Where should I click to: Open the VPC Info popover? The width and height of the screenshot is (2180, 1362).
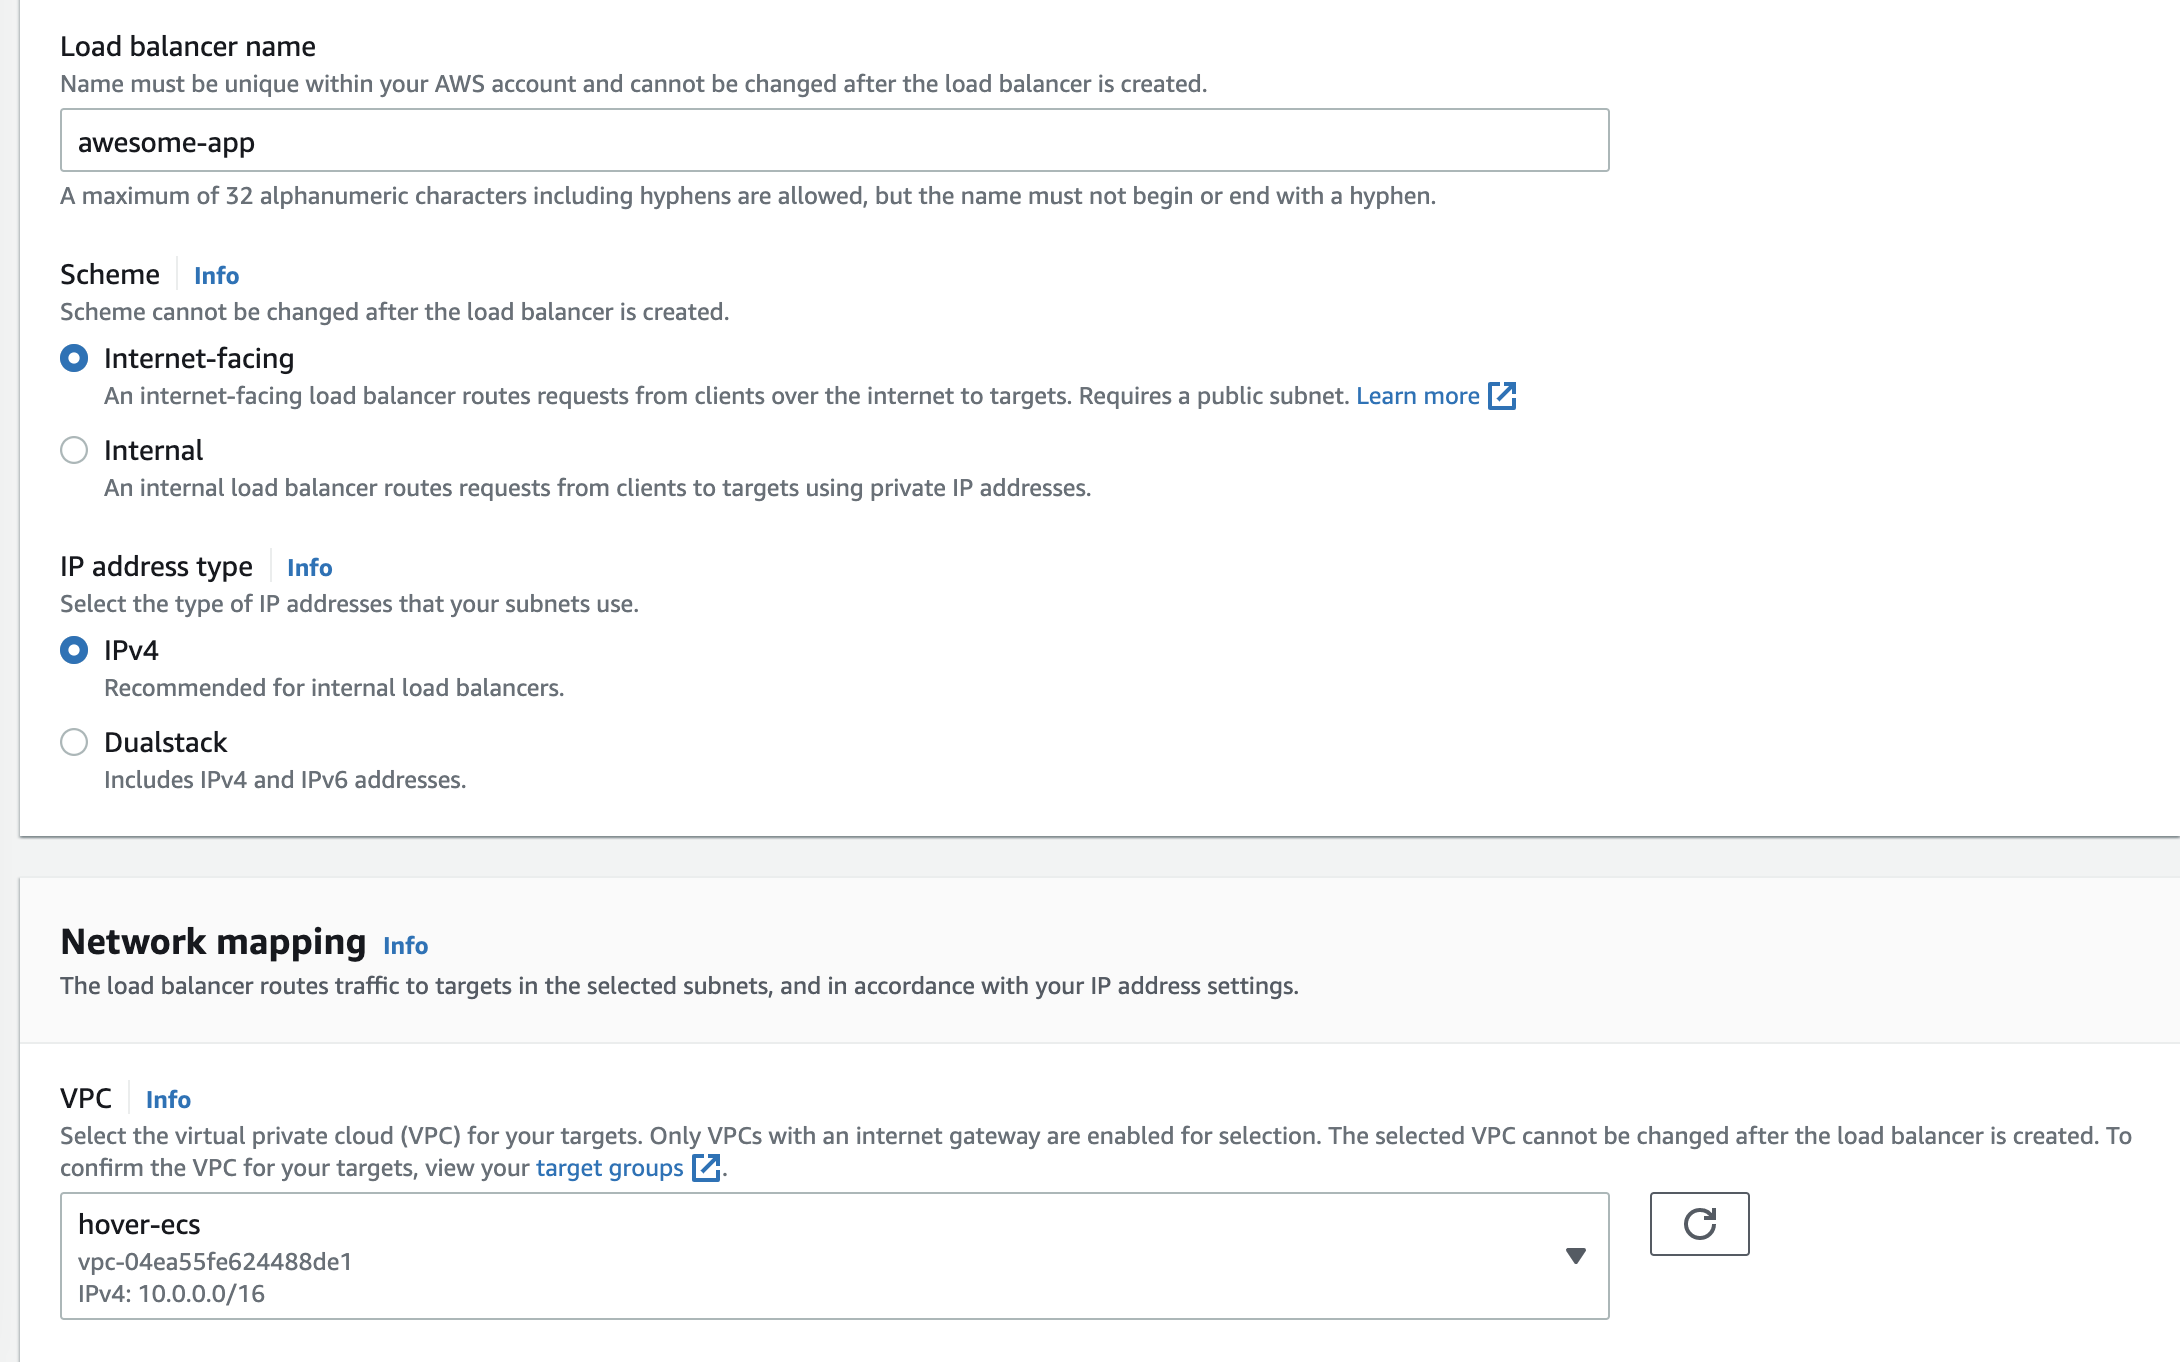point(168,1099)
